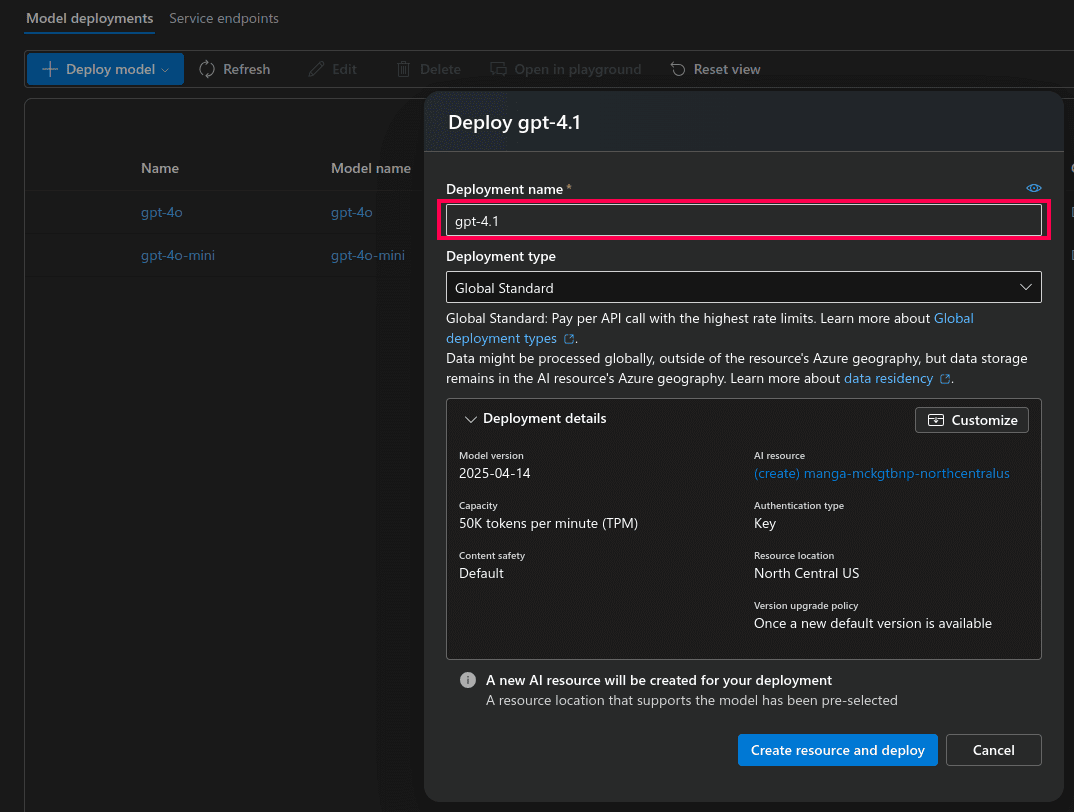Open the Customize settings for deployment details
This screenshot has width=1074, height=812.
(x=970, y=419)
